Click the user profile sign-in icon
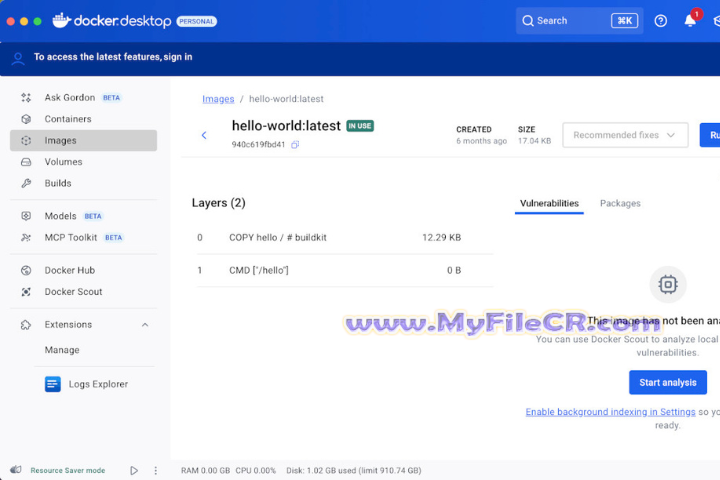Screen dimensions: 720x480 18,58
